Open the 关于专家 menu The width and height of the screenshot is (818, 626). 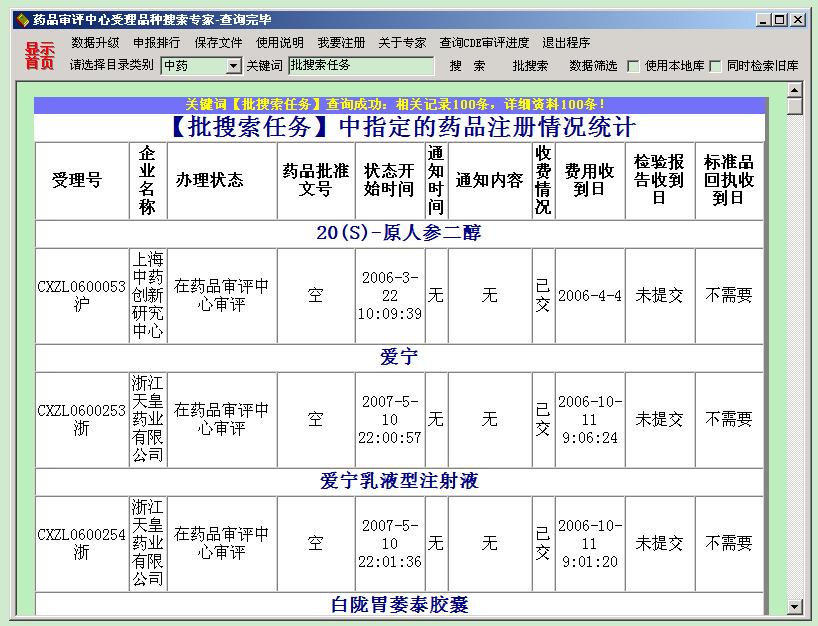pos(402,42)
